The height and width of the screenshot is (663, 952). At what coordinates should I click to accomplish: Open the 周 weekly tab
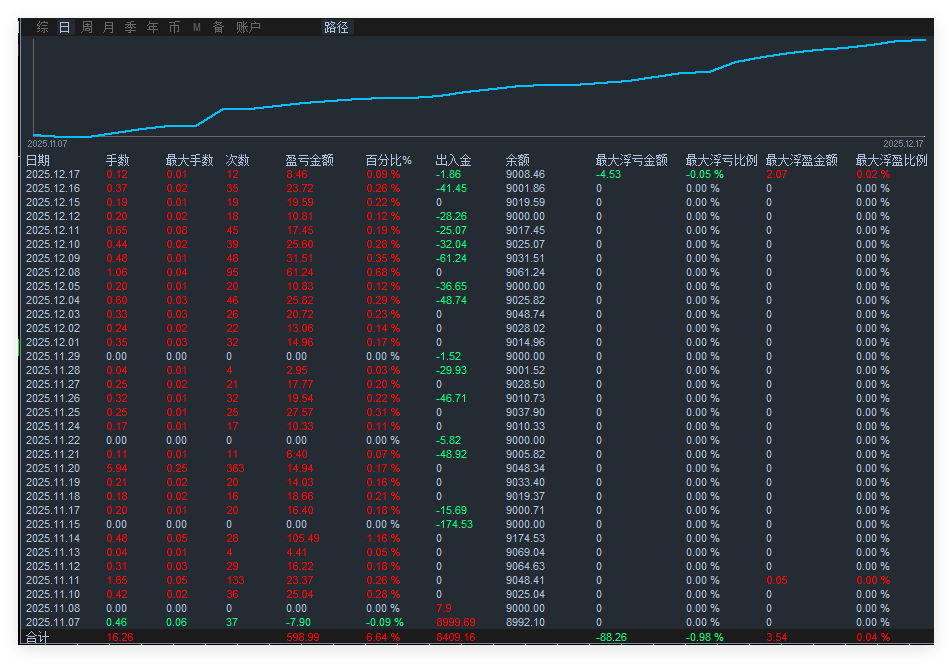(x=87, y=27)
